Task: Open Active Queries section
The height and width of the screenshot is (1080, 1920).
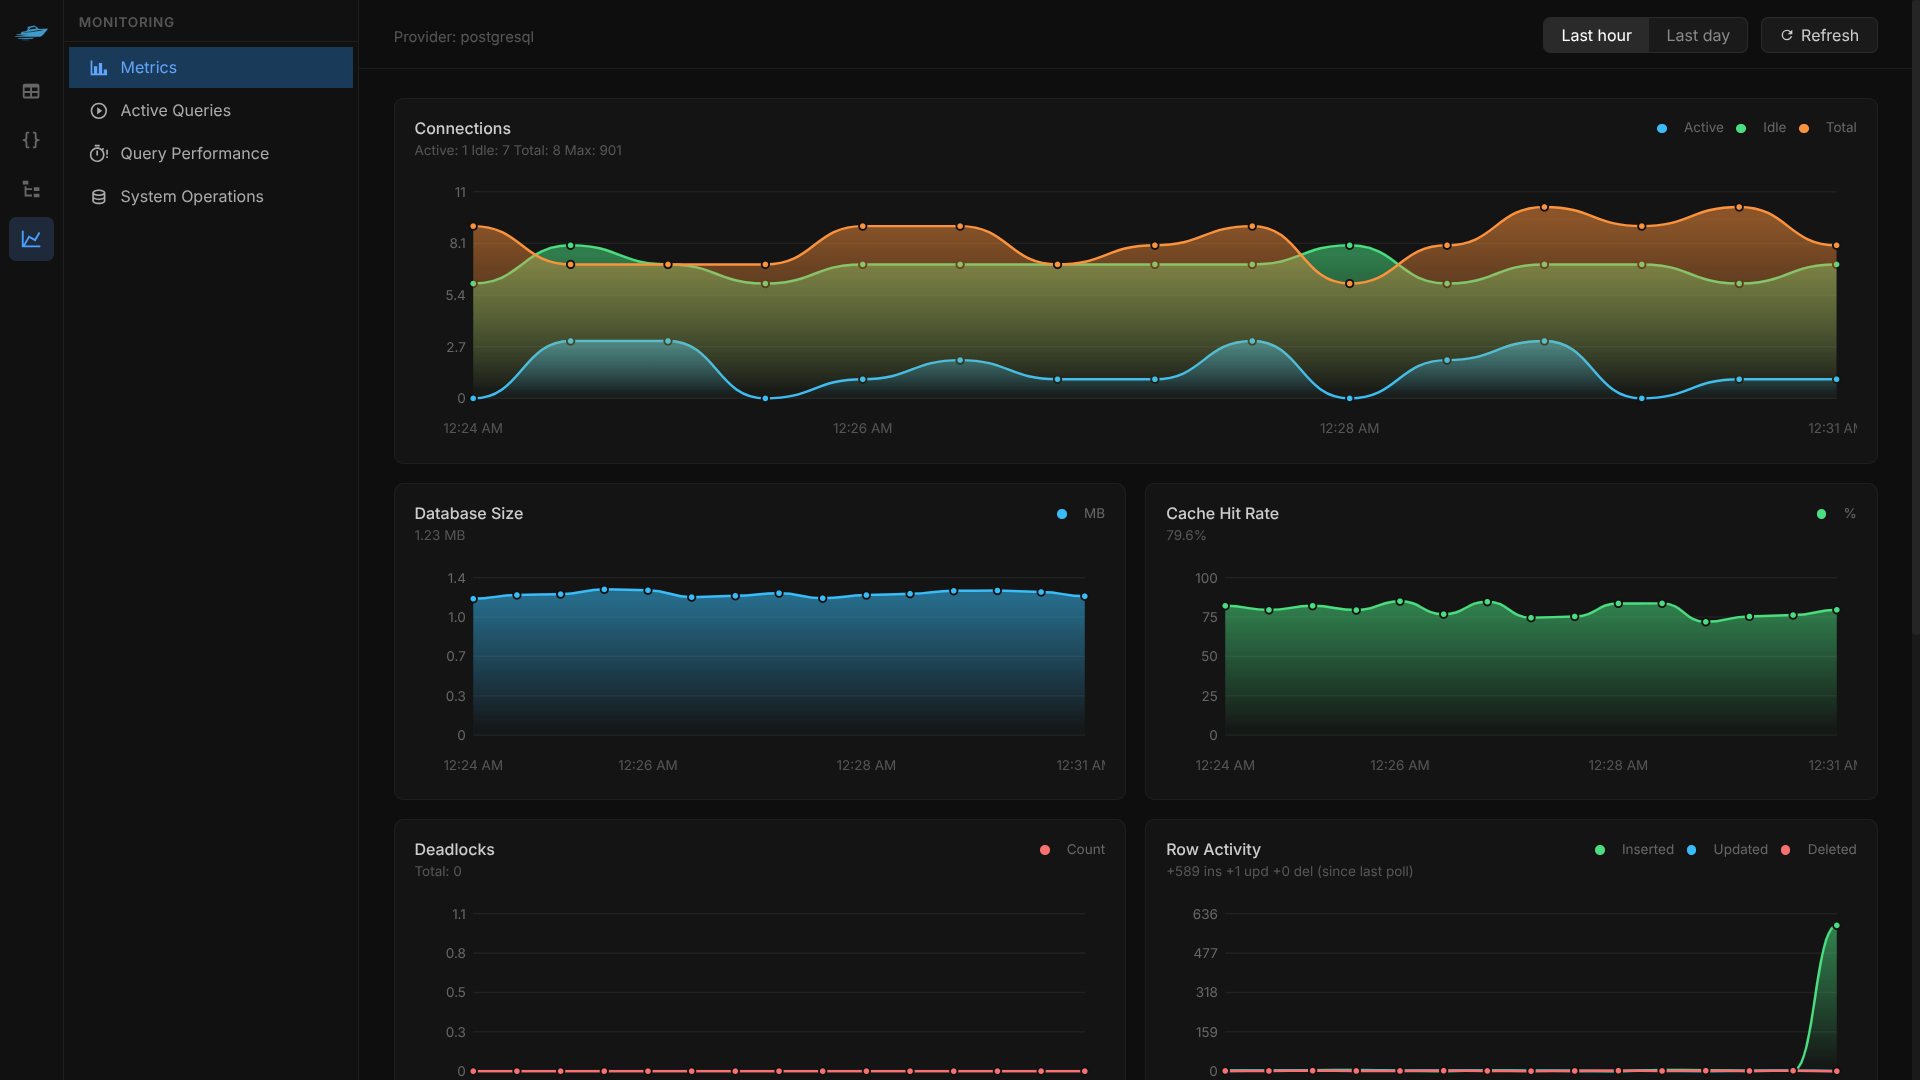Action: pos(211,111)
